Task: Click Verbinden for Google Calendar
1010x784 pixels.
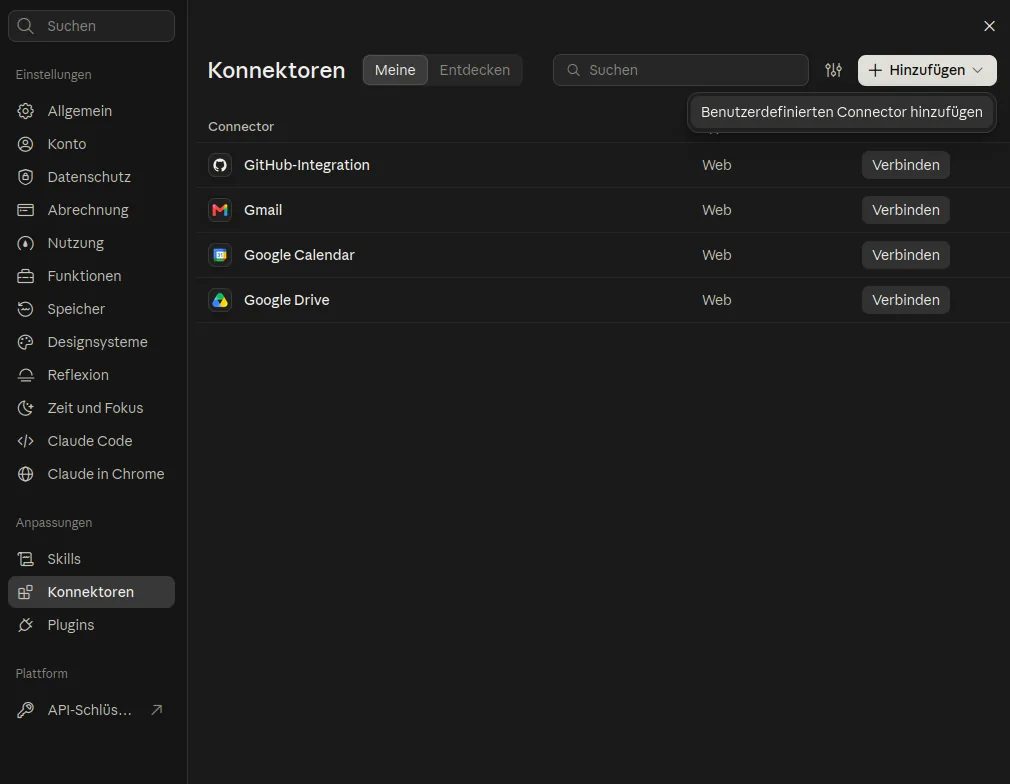Action: point(906,255)
